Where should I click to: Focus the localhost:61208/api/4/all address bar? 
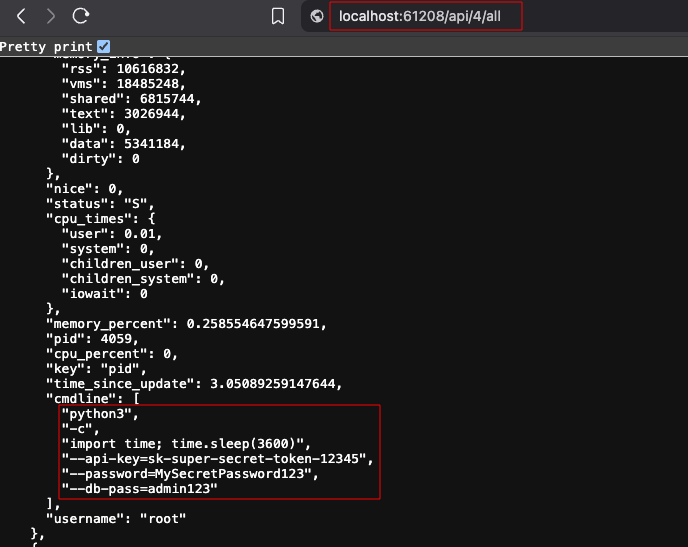coord(428,16)
